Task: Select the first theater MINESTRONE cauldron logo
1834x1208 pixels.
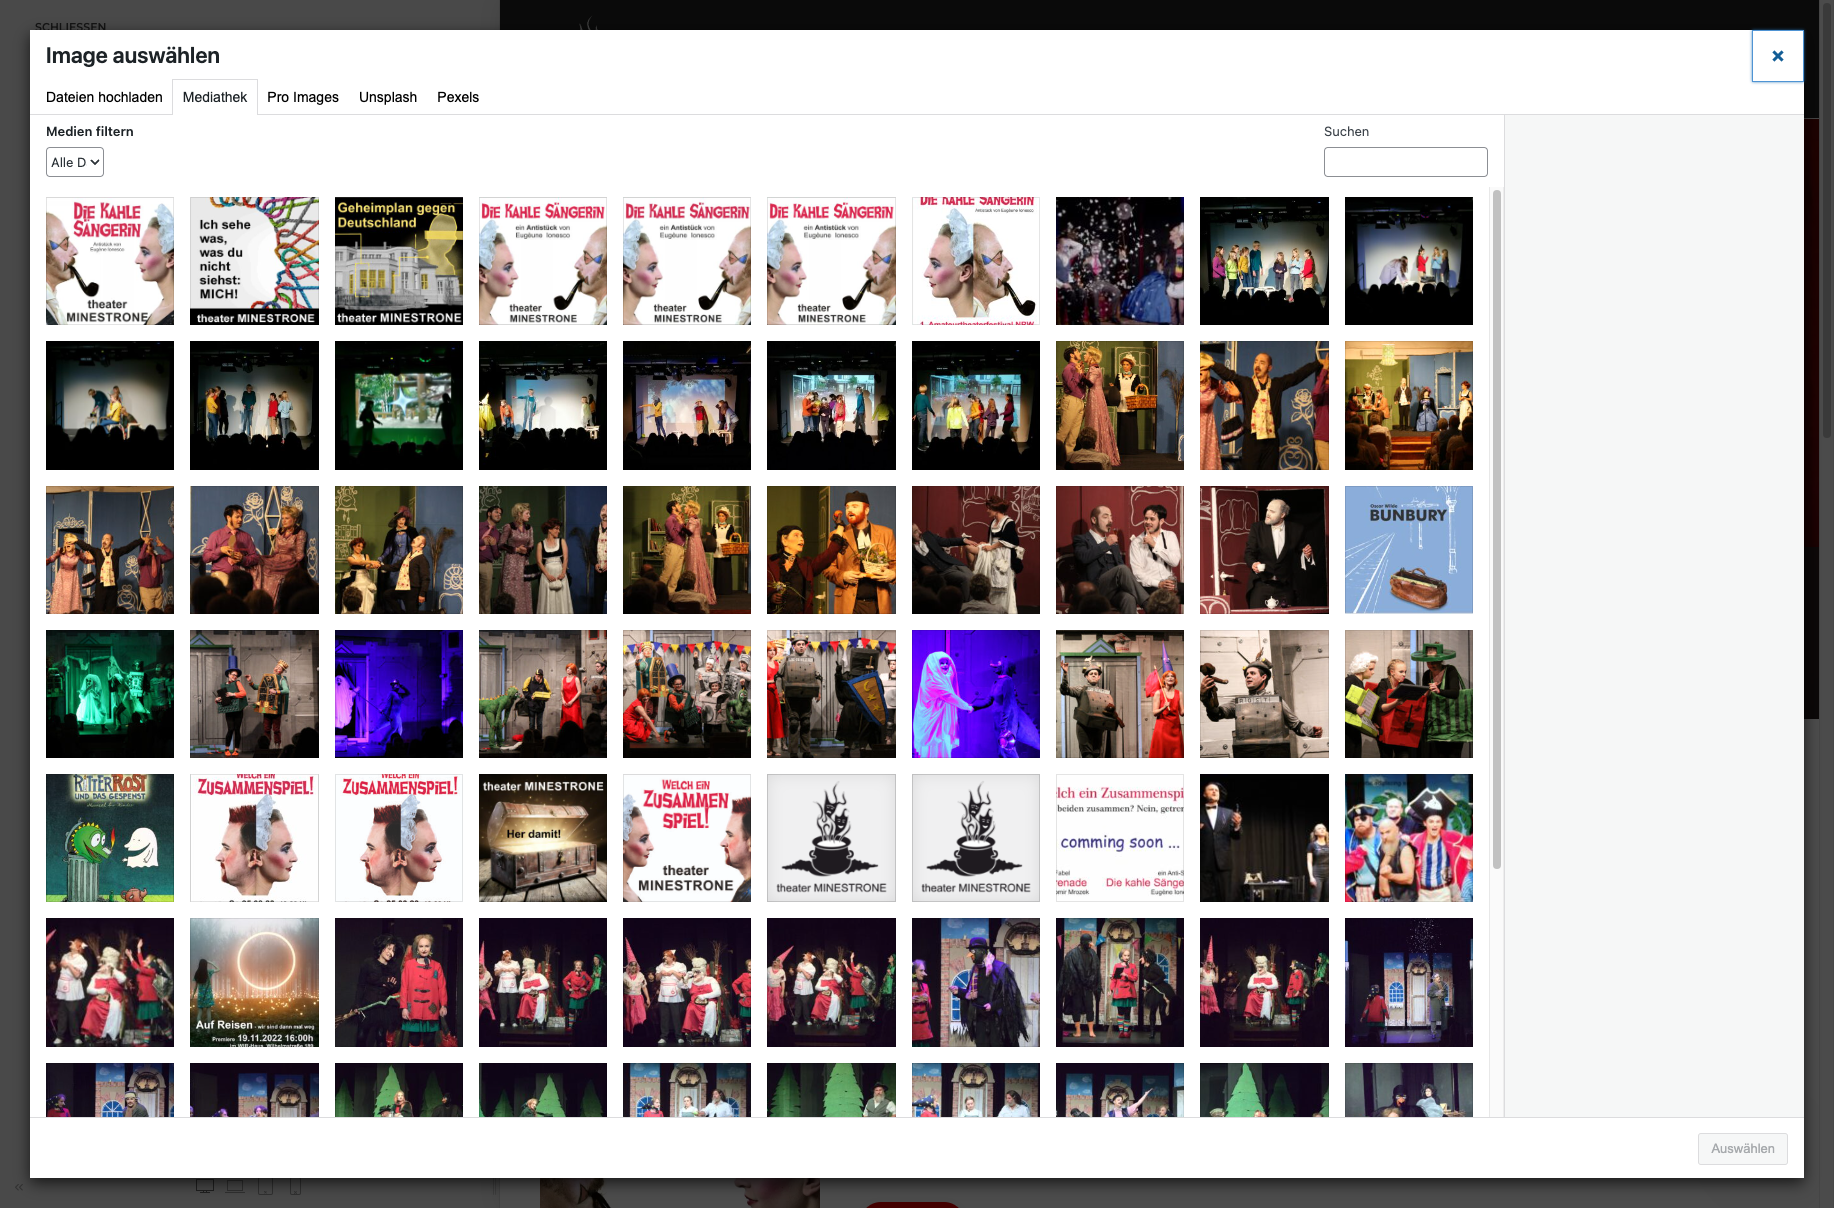Action: point(830,837)
